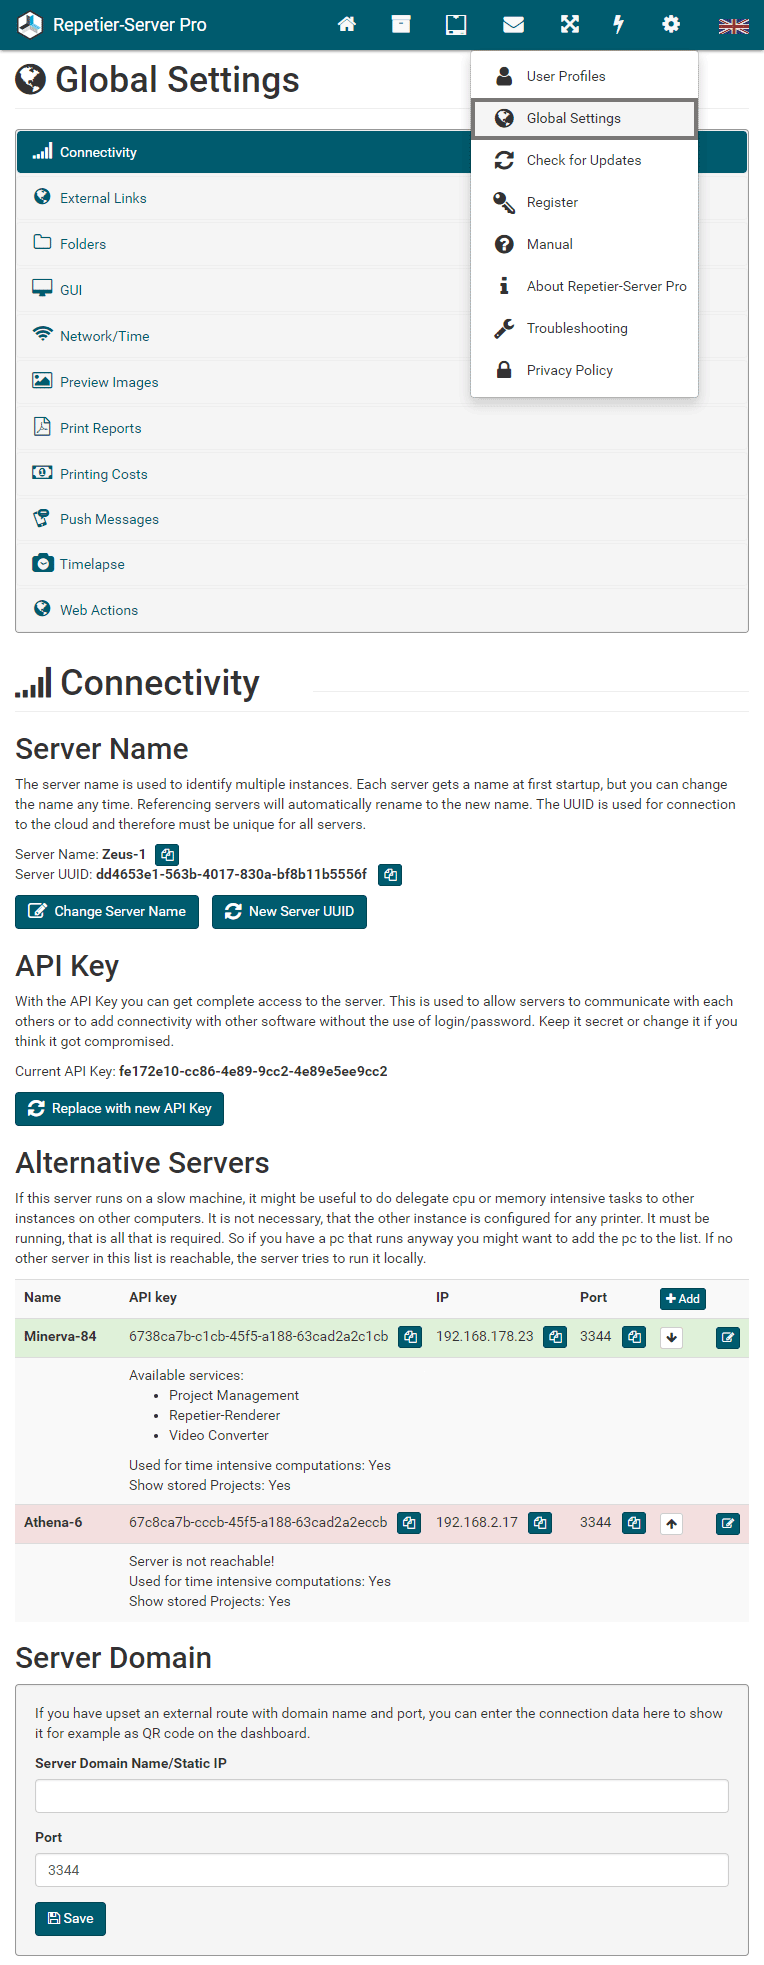
Task: Copy the Minerva-84 API key
Action: [x=410, y=1337]
